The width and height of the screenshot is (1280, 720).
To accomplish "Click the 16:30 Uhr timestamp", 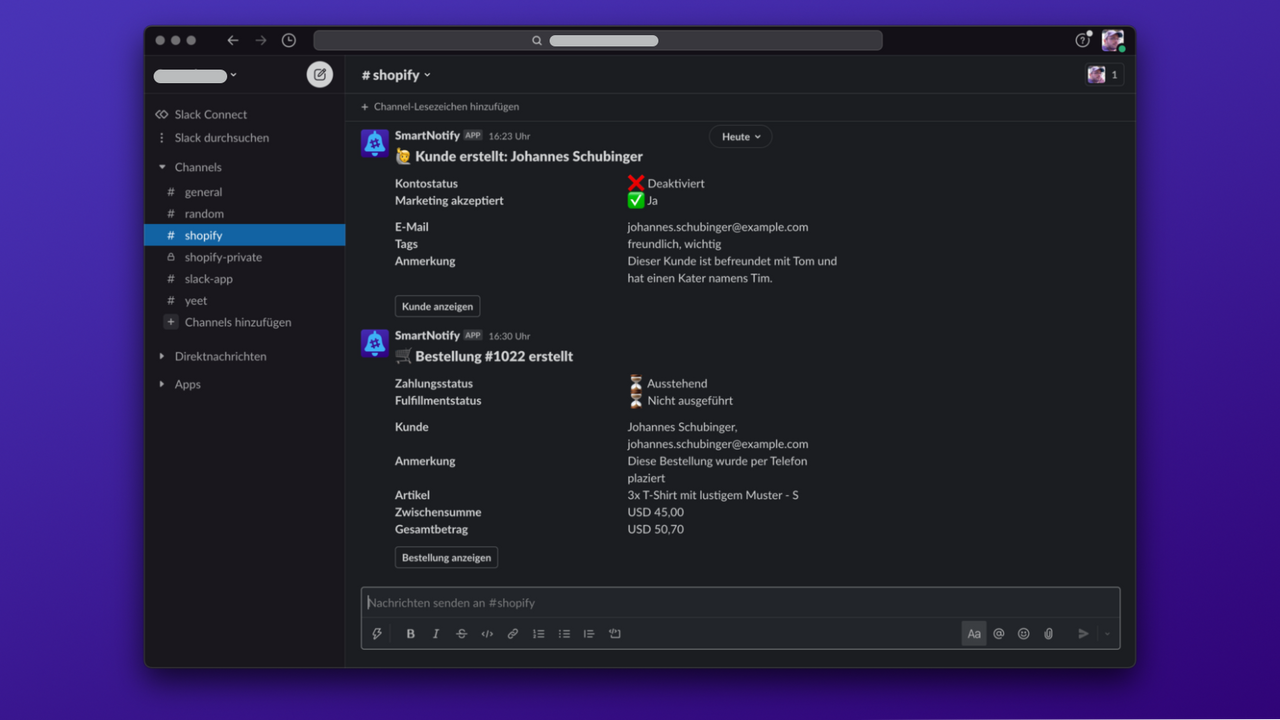I will click(509, 336).
